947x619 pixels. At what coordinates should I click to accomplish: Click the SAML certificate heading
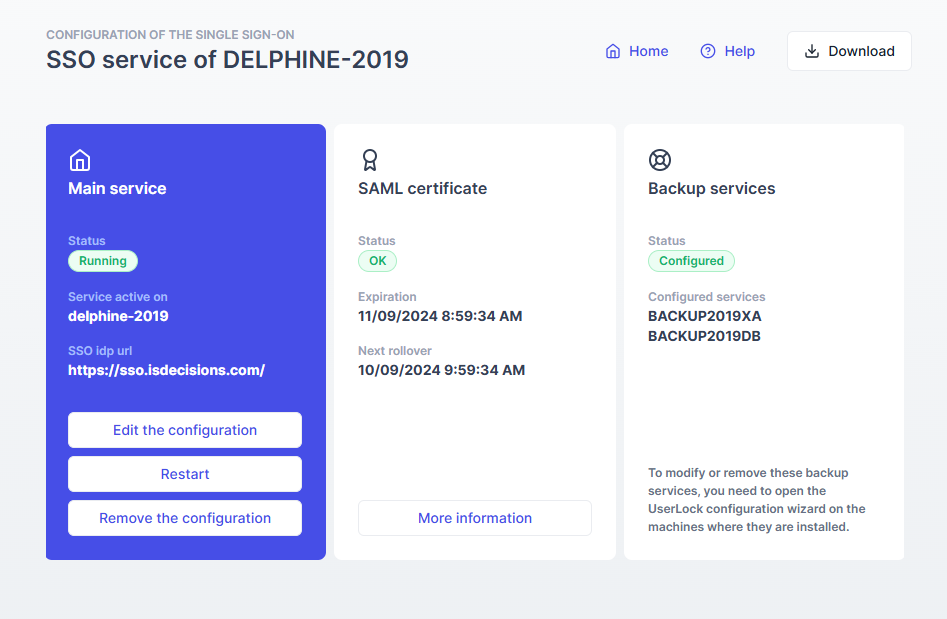pyautogui.click(x=423, y=188)
